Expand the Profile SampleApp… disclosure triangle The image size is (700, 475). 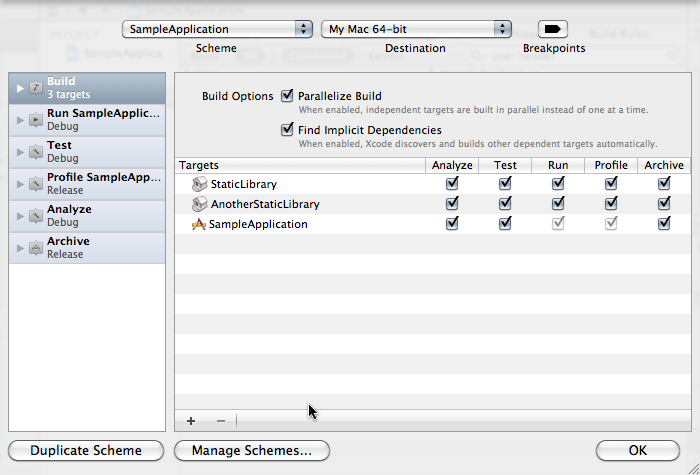click(20, 184)
